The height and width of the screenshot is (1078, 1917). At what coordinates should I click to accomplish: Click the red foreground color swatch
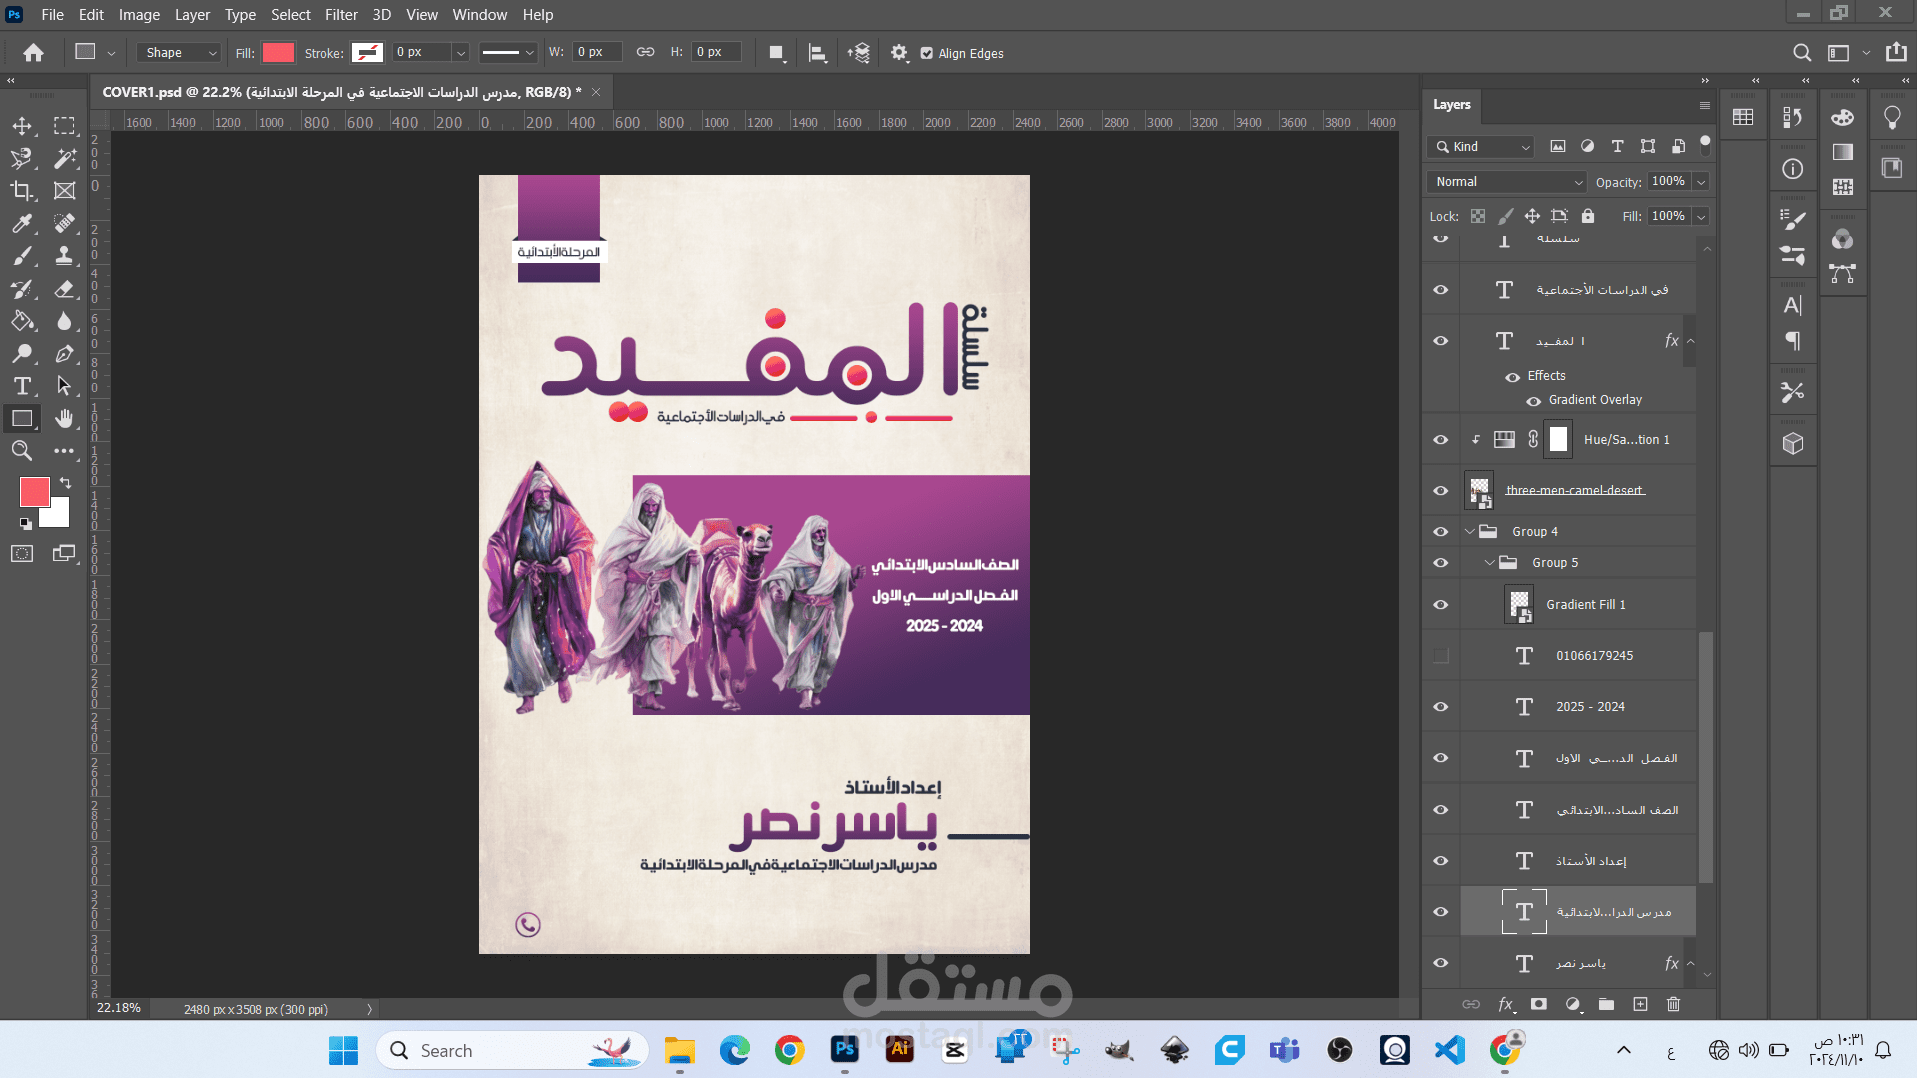34,491
